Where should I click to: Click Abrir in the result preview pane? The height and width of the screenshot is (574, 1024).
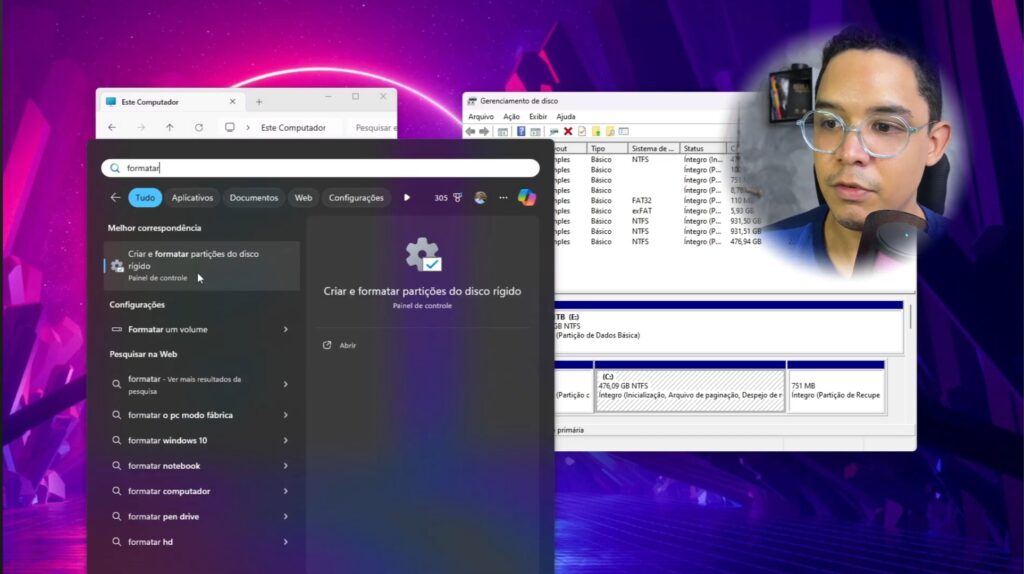click(347, 345)
